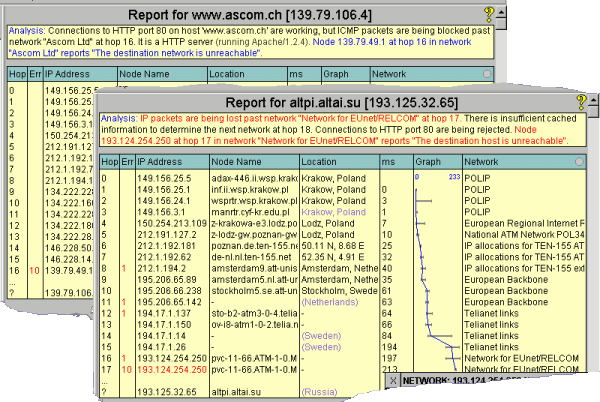Viewport: 600px width, 402px height.
Task: Select IP 139.79.49.1 at hop 16 in ascom.ch
Action: point(68,270)
